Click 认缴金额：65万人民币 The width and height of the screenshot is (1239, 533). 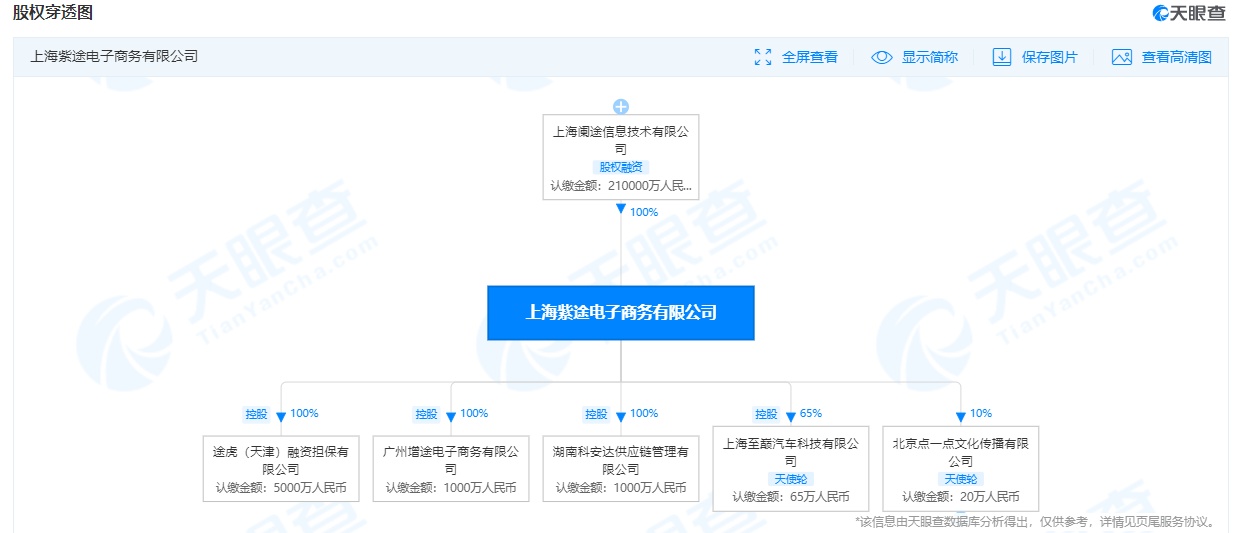point(791,497)
